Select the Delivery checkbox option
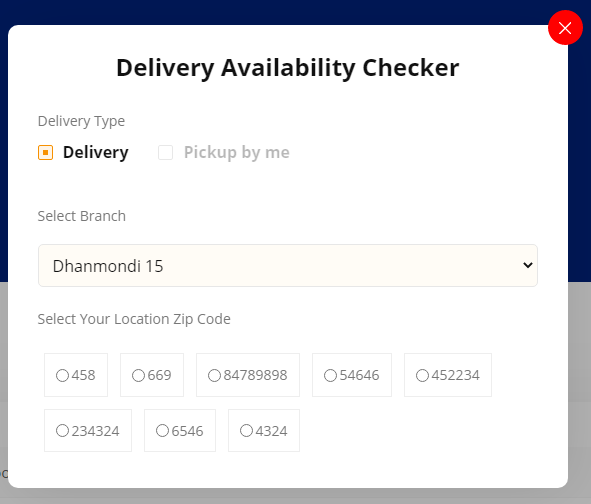Image resolution: width=591 pixels, height=504 pixels. (46, 153)
